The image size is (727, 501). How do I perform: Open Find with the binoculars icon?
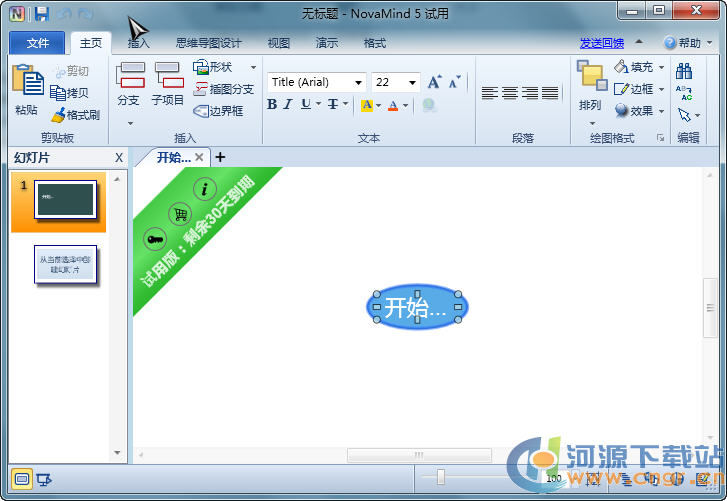(684, 71)
